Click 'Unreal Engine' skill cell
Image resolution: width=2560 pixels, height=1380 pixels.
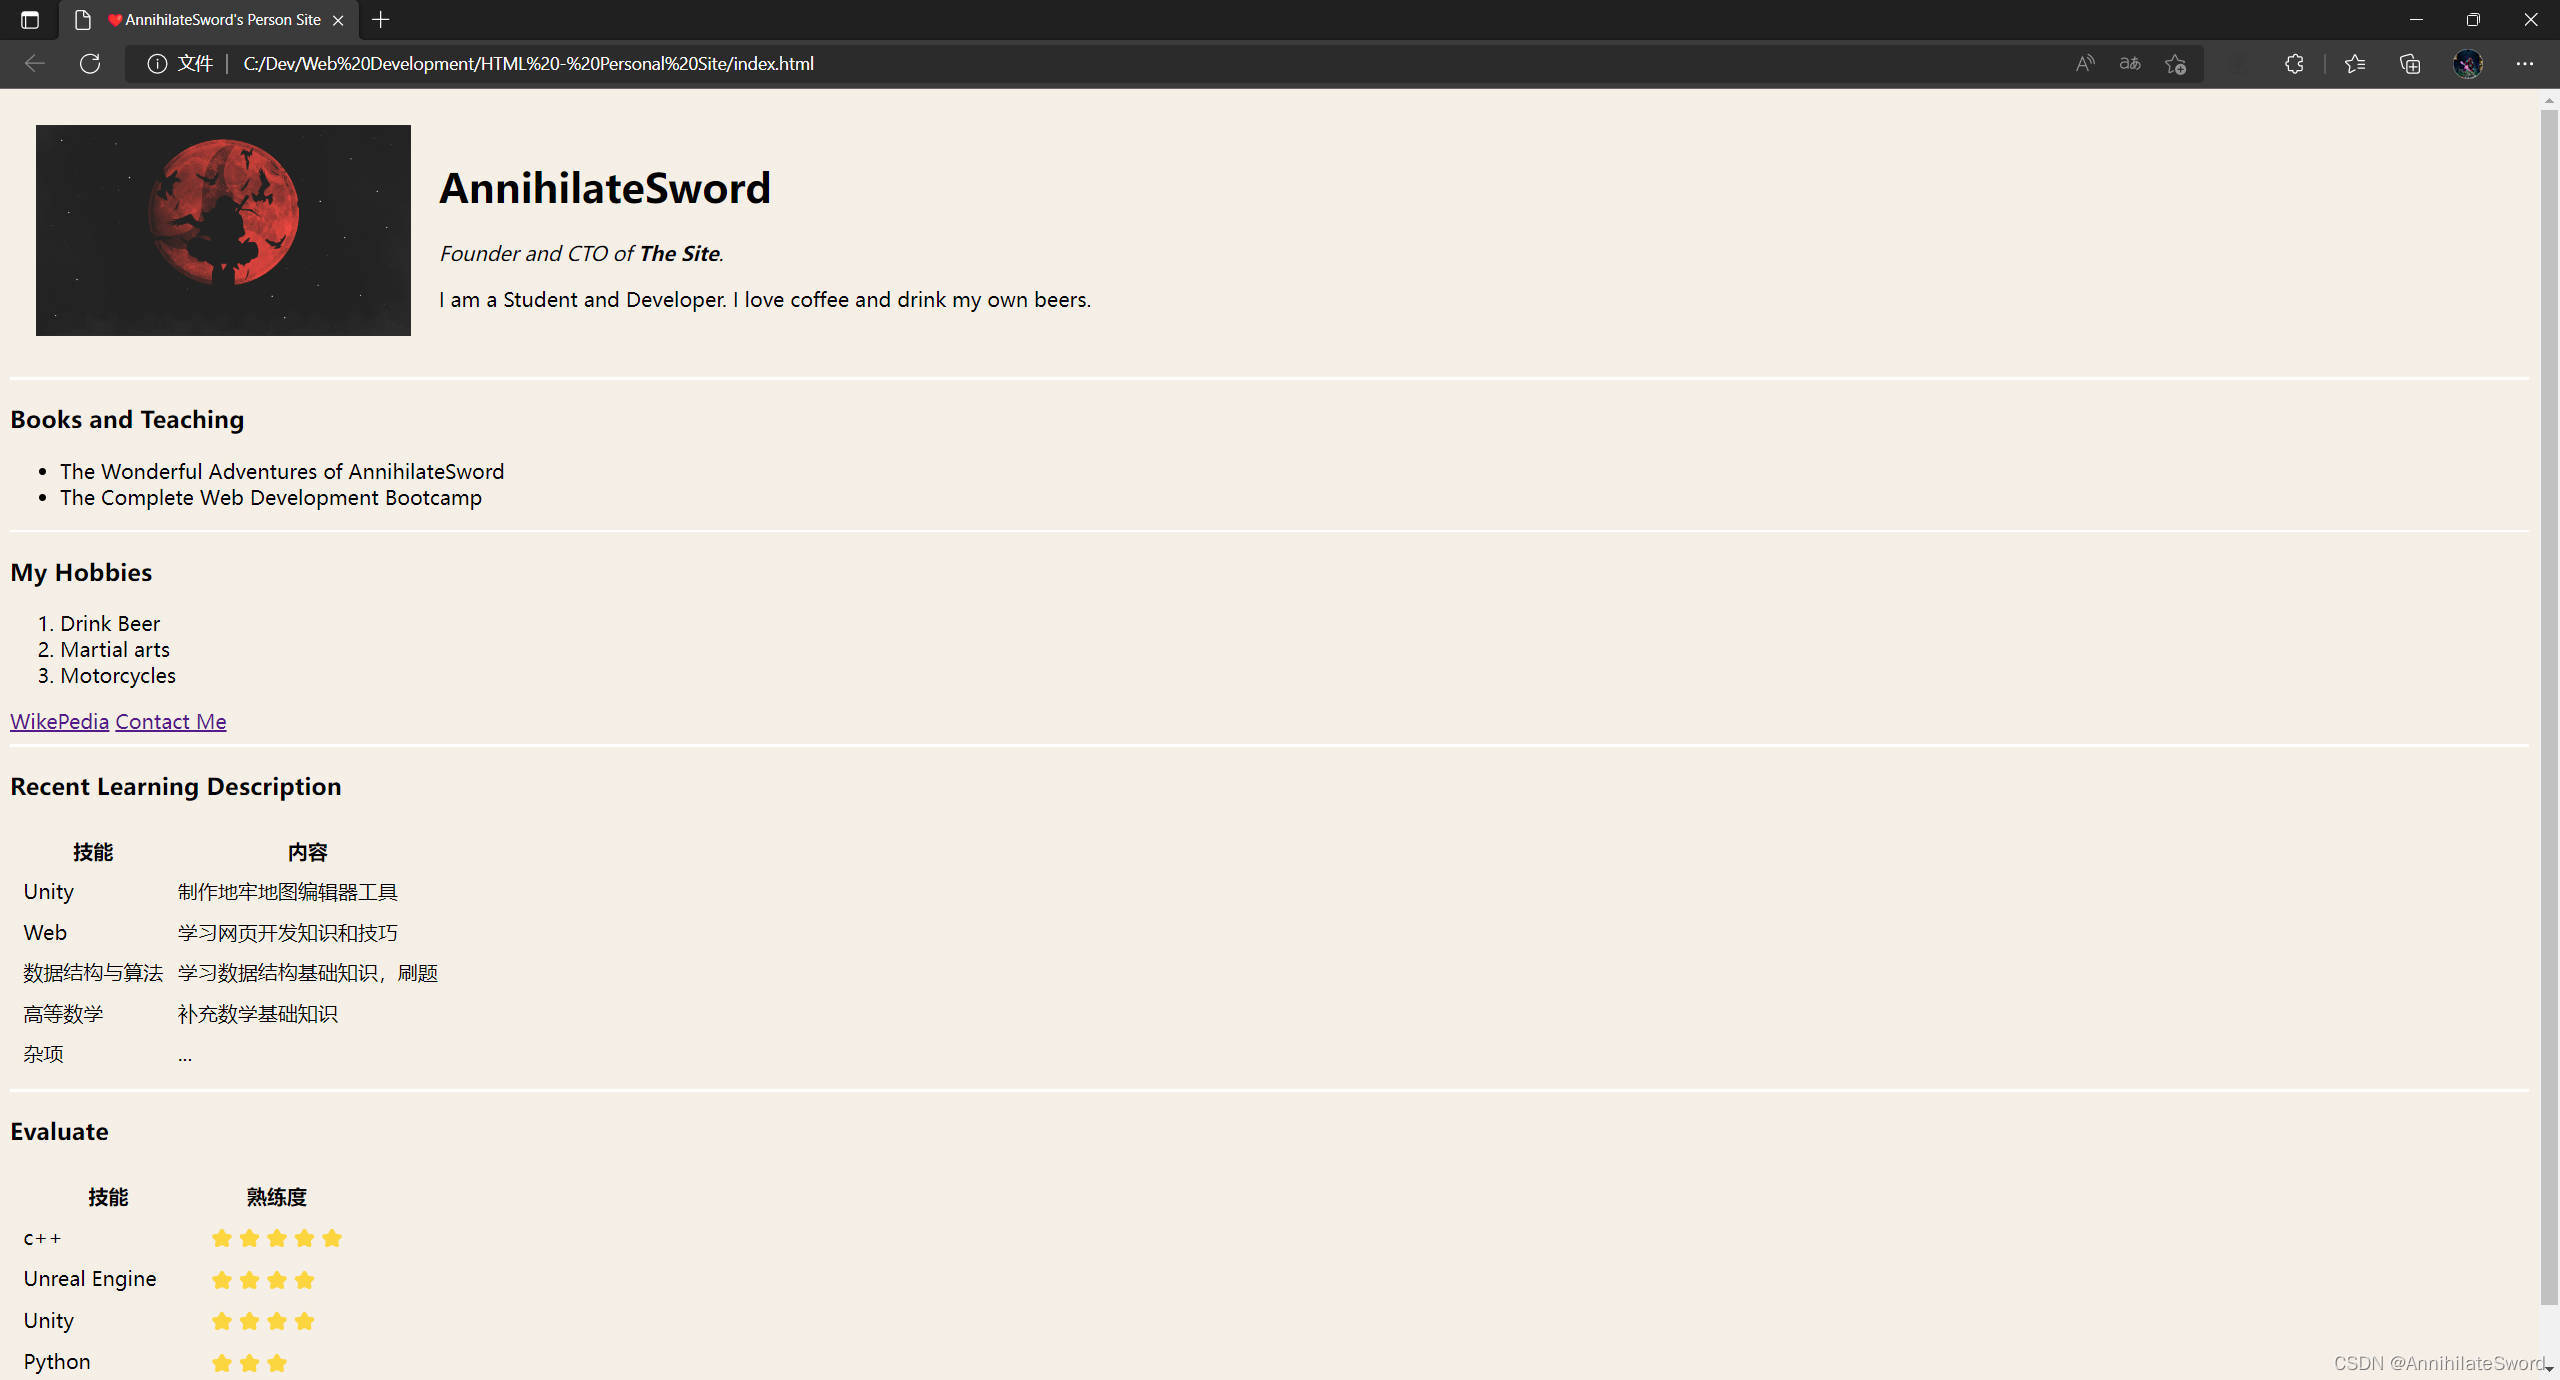pyautogui.click(x=90, y=1279)
